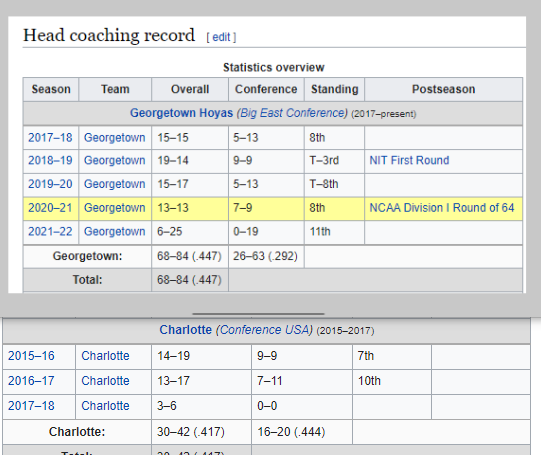Screen dimensions: 541x455
Task: Click Charlotte team link in 2016–17 row
Action: tap(105, 381)
